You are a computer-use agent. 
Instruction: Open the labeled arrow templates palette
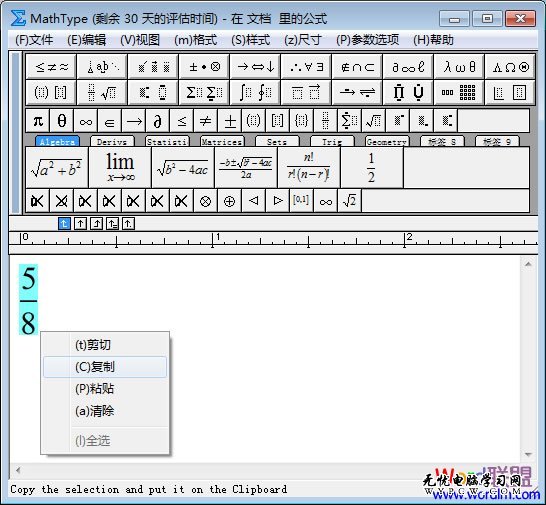(357, 92)
